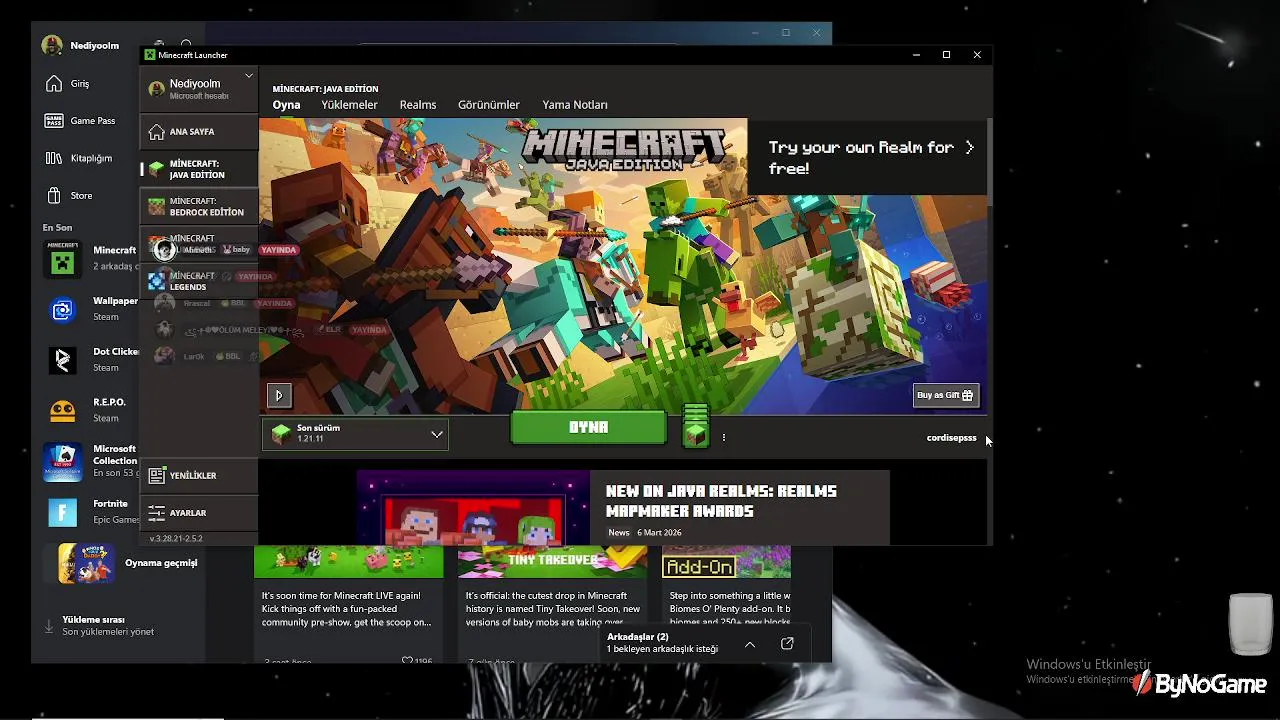Select Minecraft: Java Edition in launcher sidebar
The height and width of the screenshot is (720, 1280).
coord(199,169)
